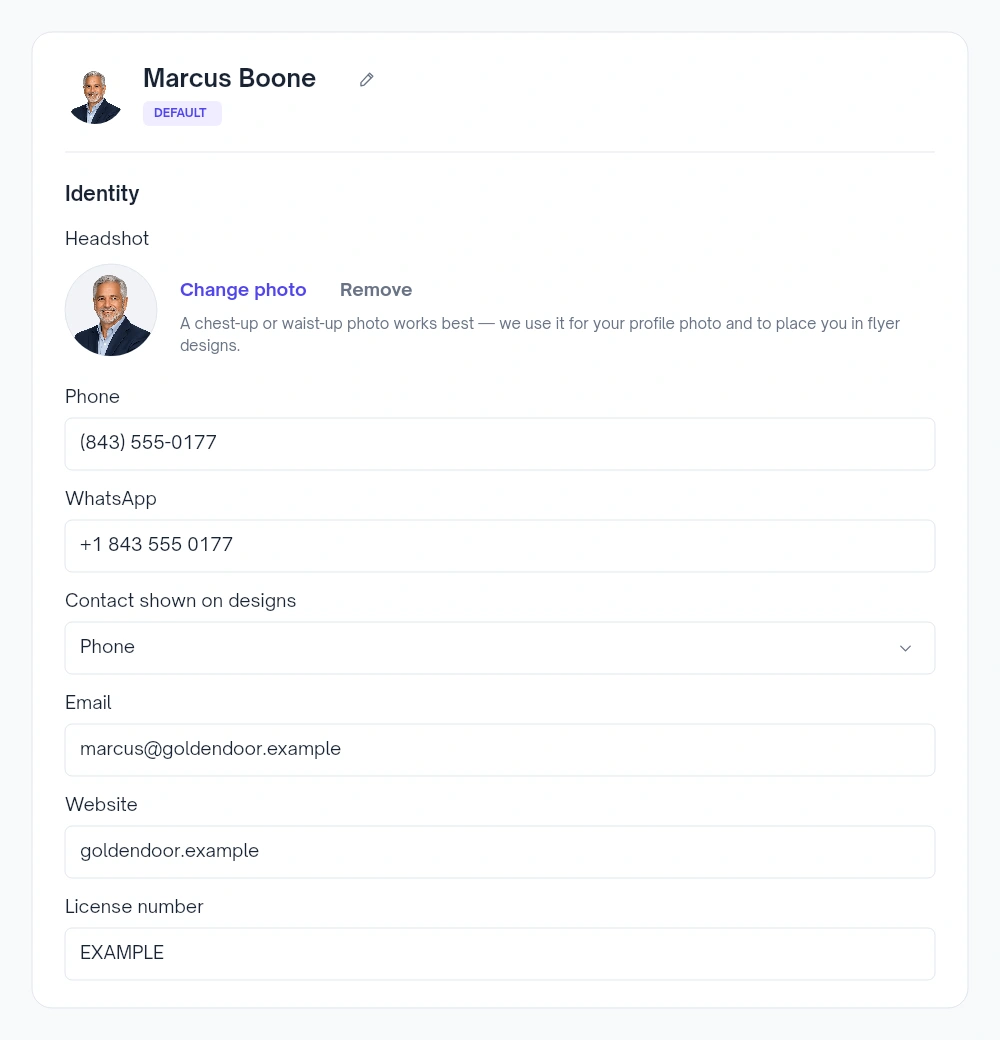The height and width of the screenshot is (1040, 1000).
Task: Click the Headshot label
Action: pos(107,239)
